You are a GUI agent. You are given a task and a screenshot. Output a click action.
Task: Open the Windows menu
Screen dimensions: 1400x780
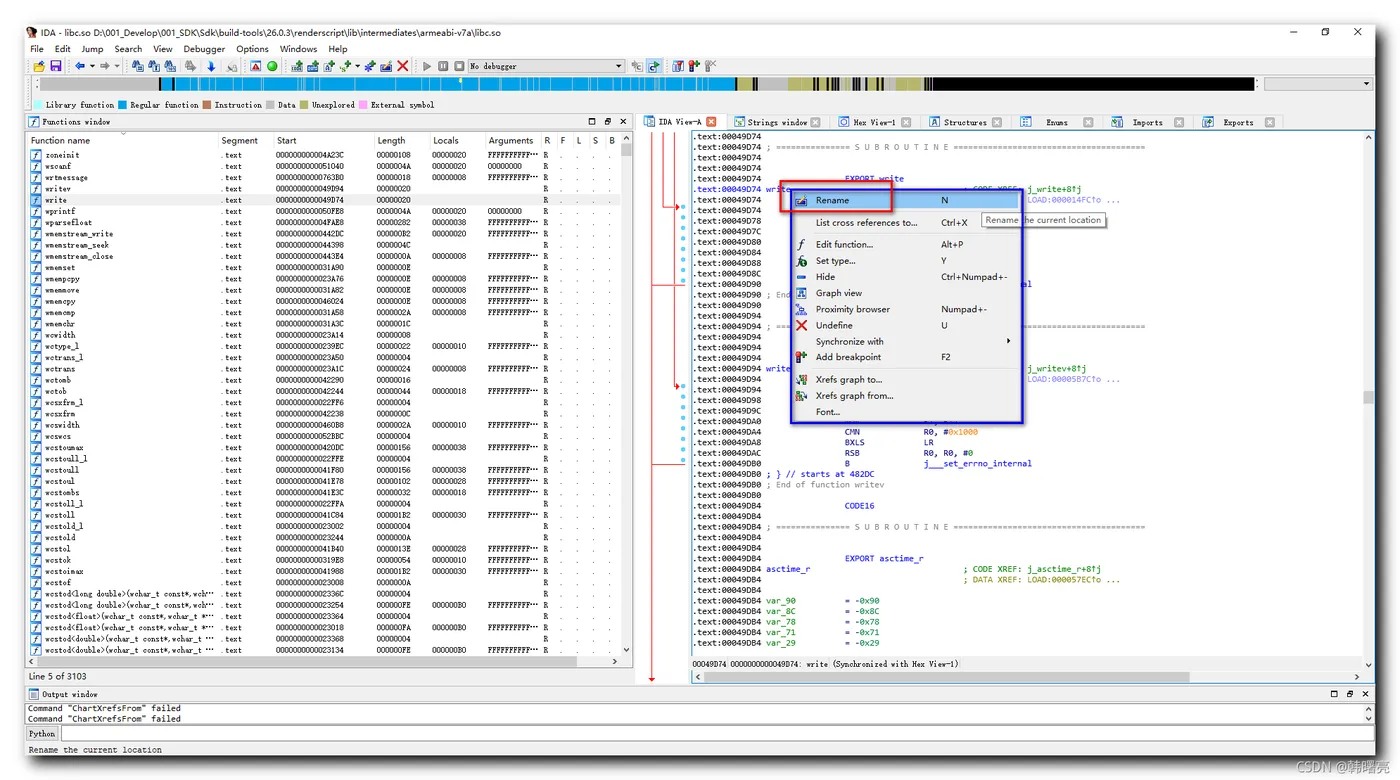pyautogui.click(x=298, y=48)
